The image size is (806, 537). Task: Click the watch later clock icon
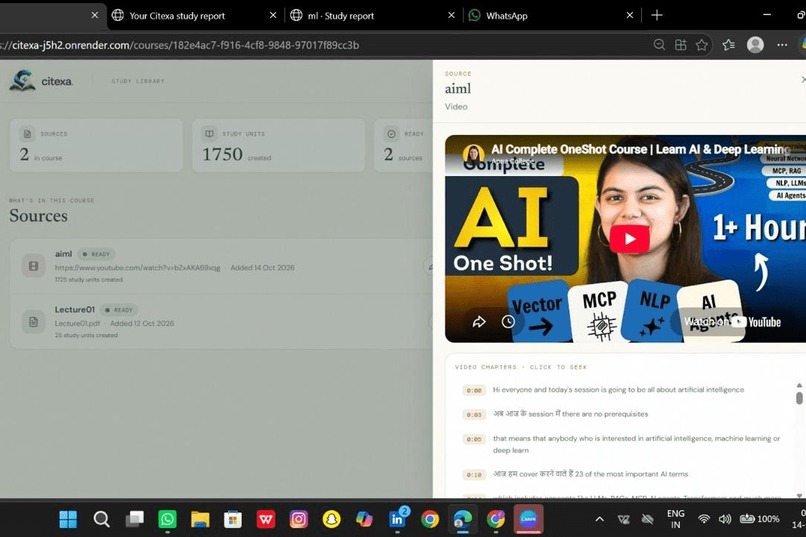[x=508, y=322]
